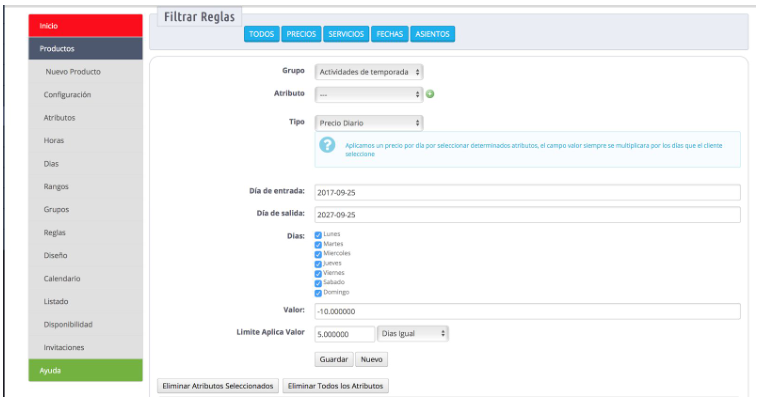
Task: Filter rules by PRECIOS
Action: 301,34
